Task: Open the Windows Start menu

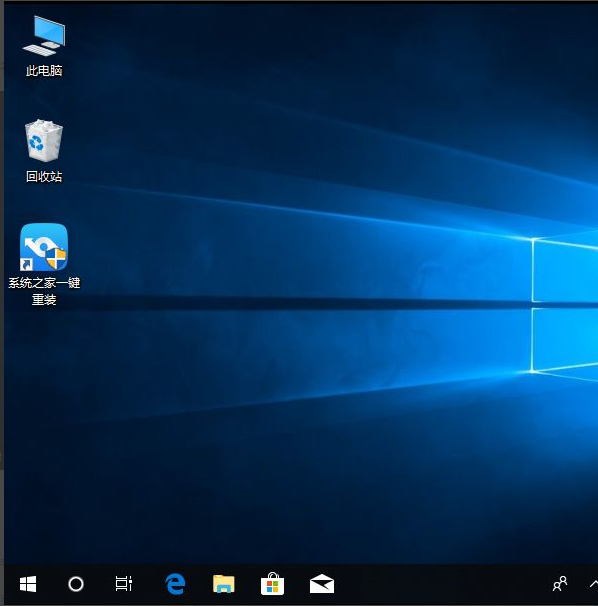Action: pyautogui.click(x=28, y=584)
